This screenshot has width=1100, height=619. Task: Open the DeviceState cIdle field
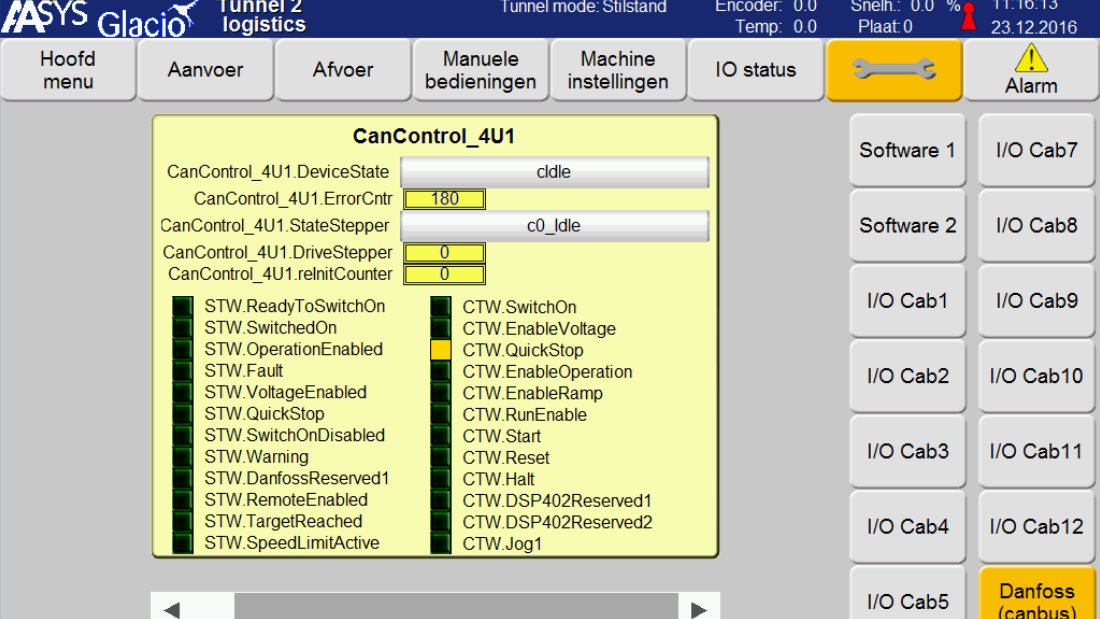point(554,172)
